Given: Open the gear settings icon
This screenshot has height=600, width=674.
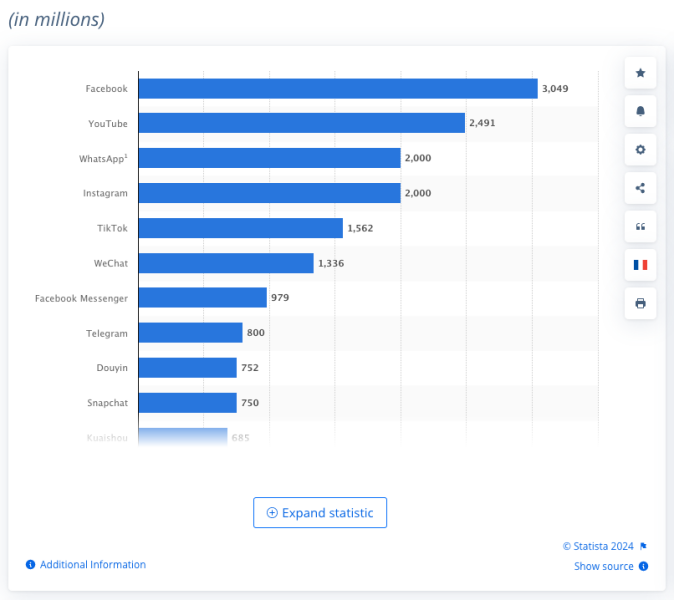Looking at the screenshot, I should click(640, 150).
